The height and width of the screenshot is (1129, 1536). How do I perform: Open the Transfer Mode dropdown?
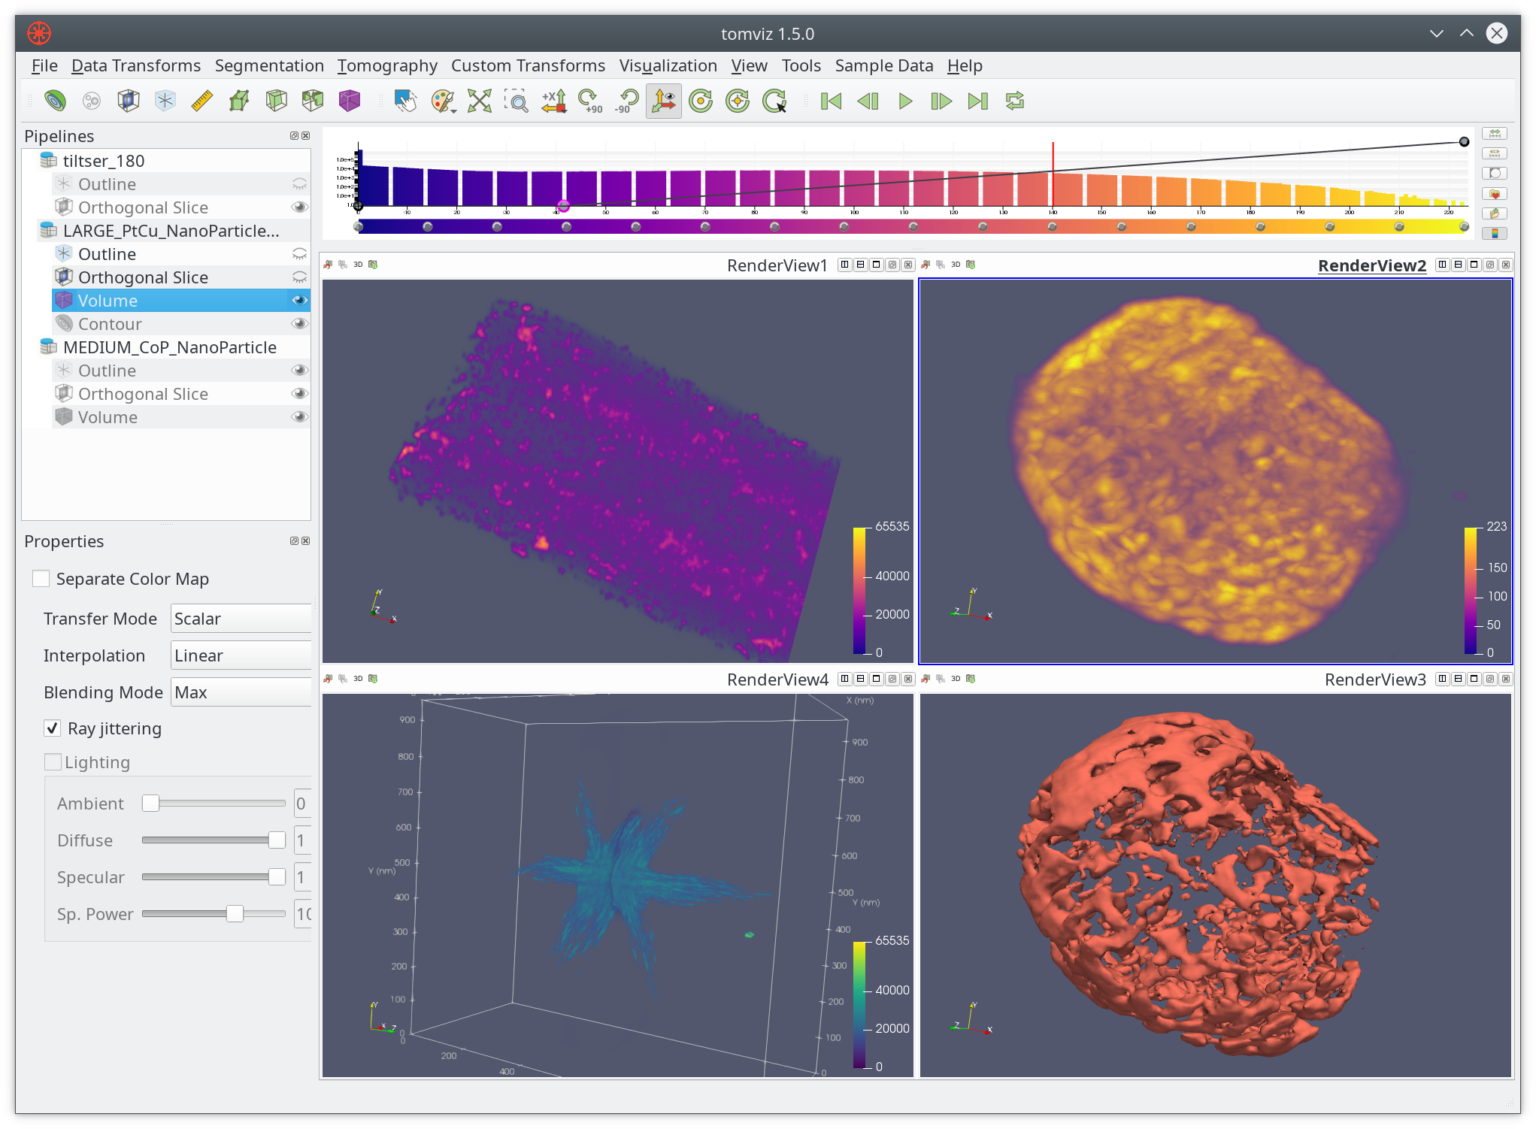click(240, 618)
